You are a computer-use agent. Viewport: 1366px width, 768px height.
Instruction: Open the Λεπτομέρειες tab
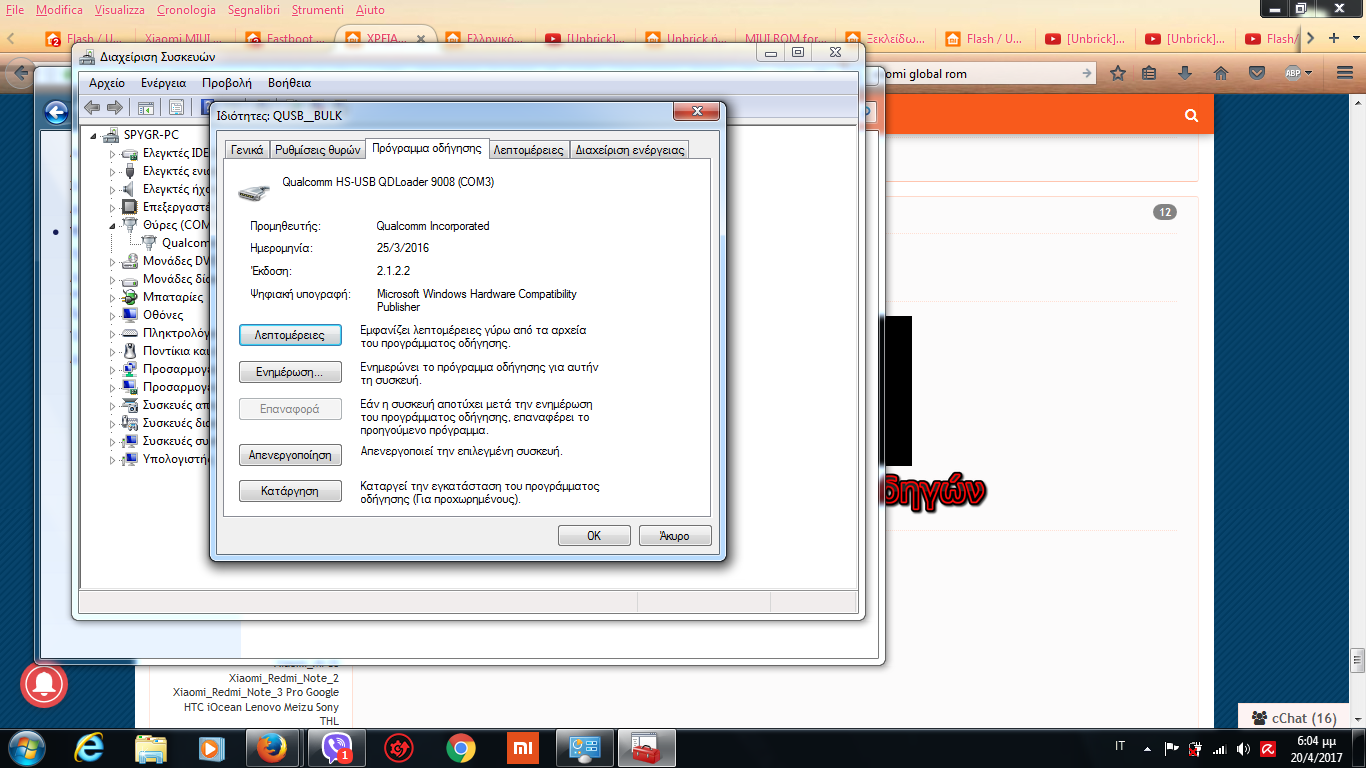coord(529,150)
